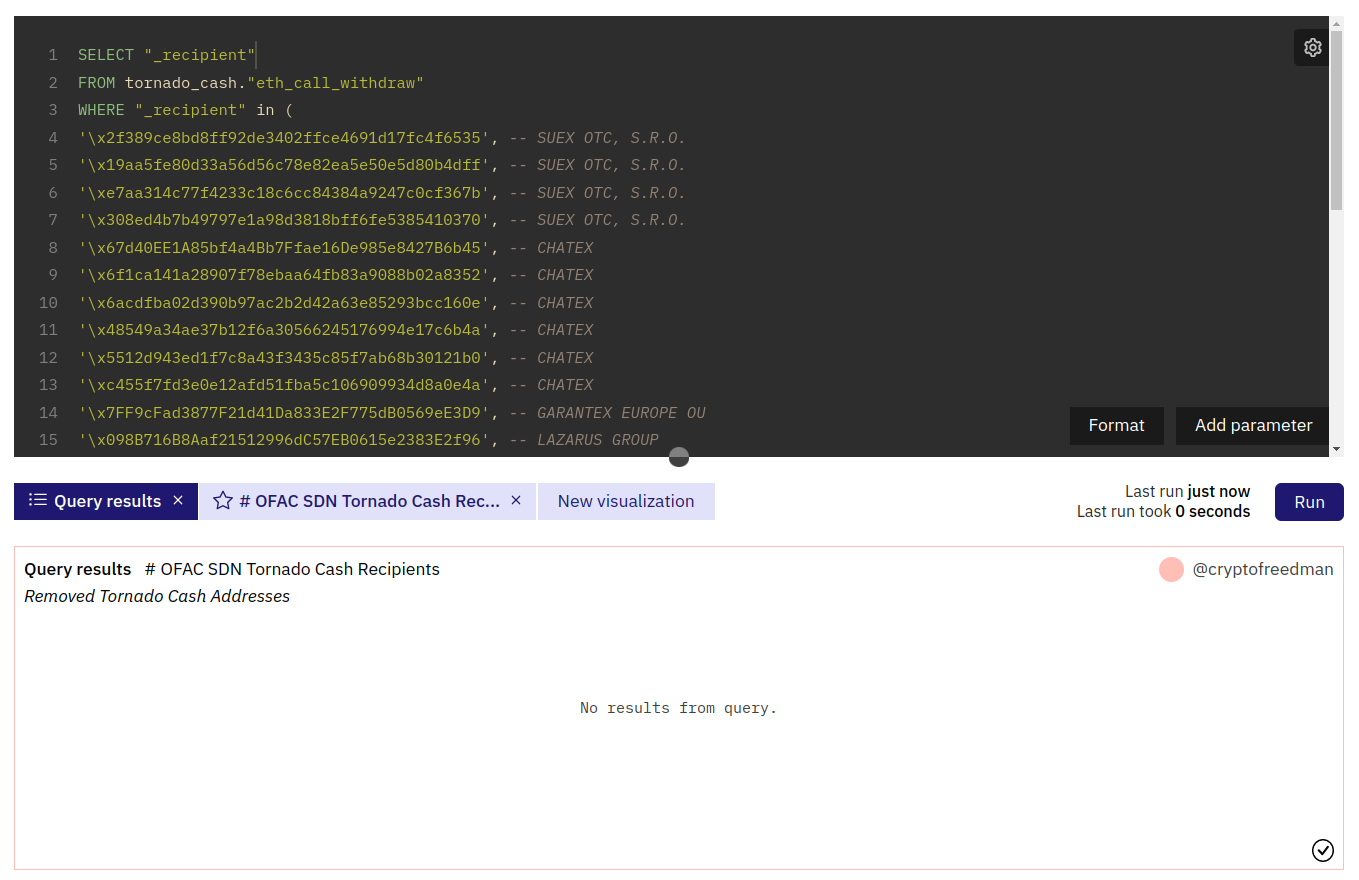The image size is (1359, 880).
Task: Click address \x48549a34ae37b12f on line 11
Action: pyautogui.click(x=284, y=330)
